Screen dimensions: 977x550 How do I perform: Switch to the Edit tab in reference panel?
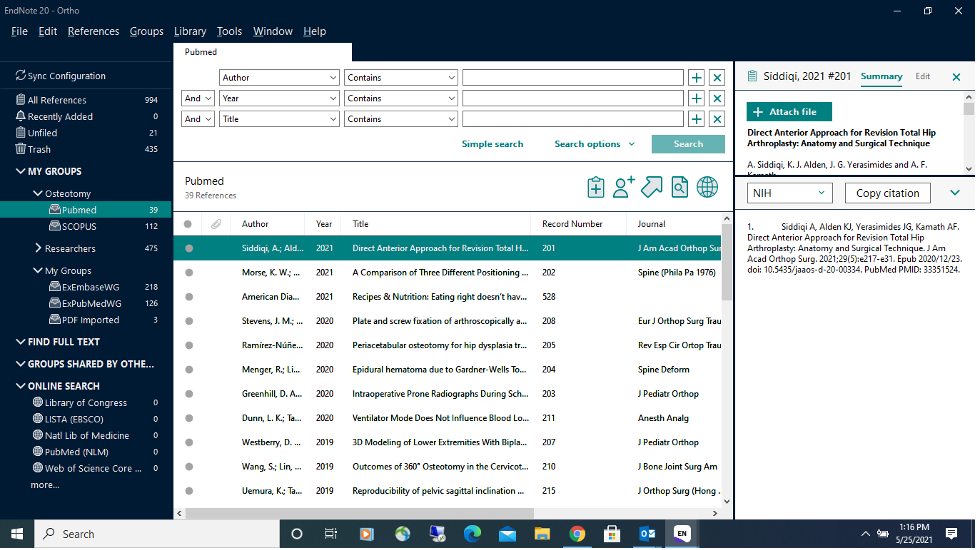tap(922, 77)
